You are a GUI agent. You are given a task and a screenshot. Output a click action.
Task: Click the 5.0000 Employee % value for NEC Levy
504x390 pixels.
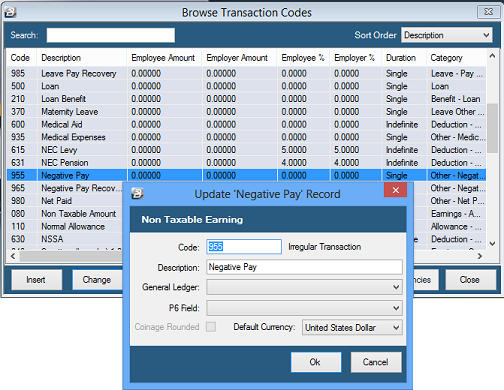[x=294, y=150]
